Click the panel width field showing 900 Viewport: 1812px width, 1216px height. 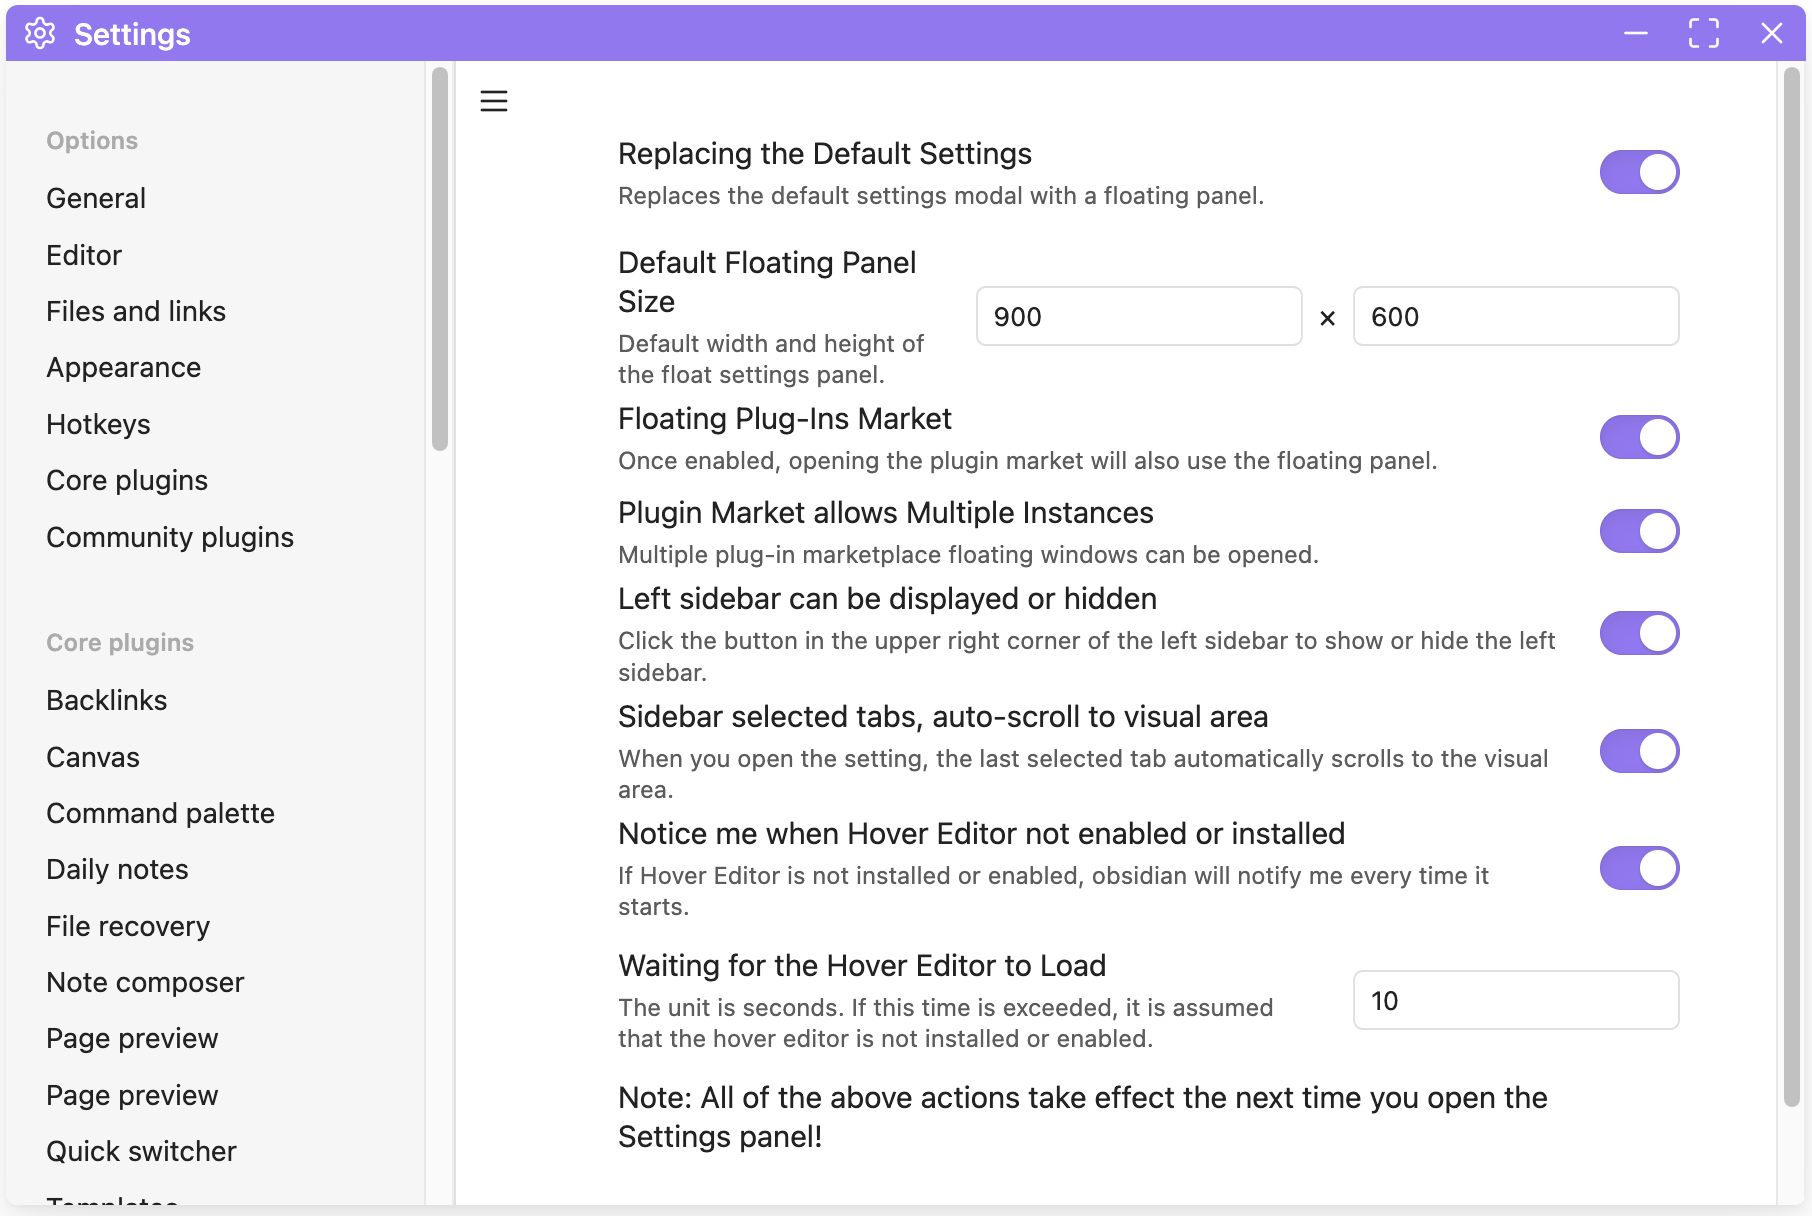1138,316
